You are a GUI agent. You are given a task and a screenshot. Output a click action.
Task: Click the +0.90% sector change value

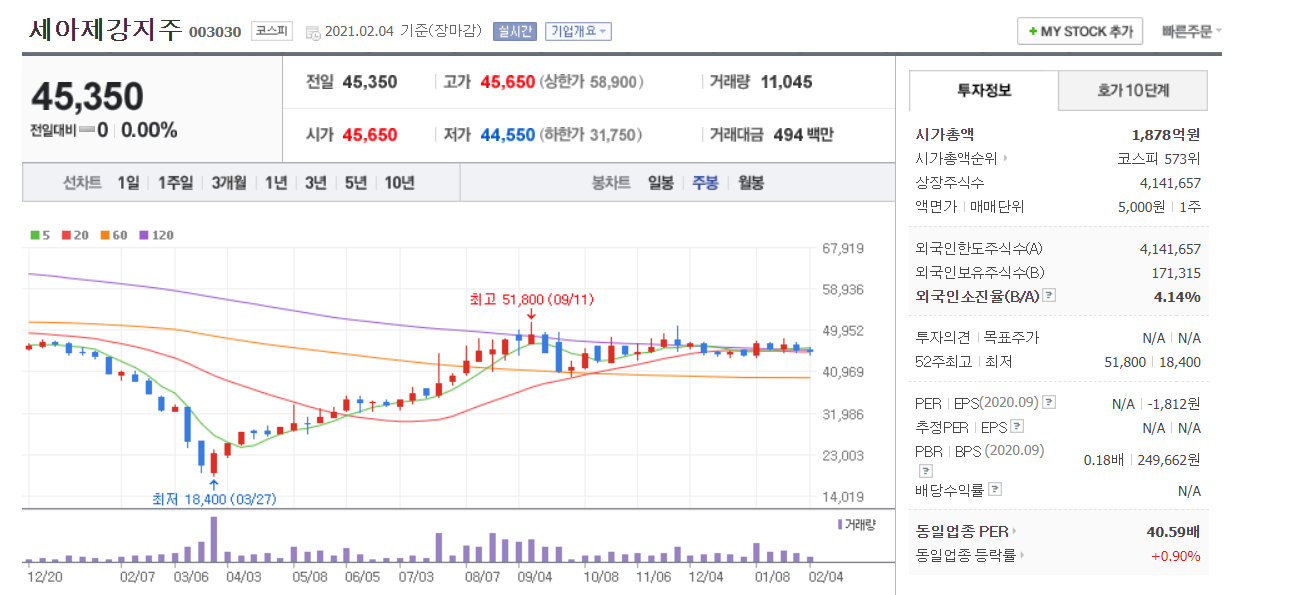(1176, 556)
